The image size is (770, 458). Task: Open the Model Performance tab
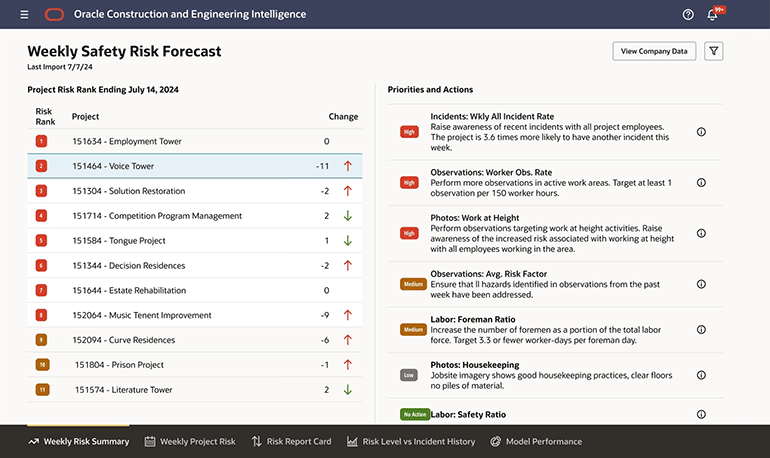point(535,441)
